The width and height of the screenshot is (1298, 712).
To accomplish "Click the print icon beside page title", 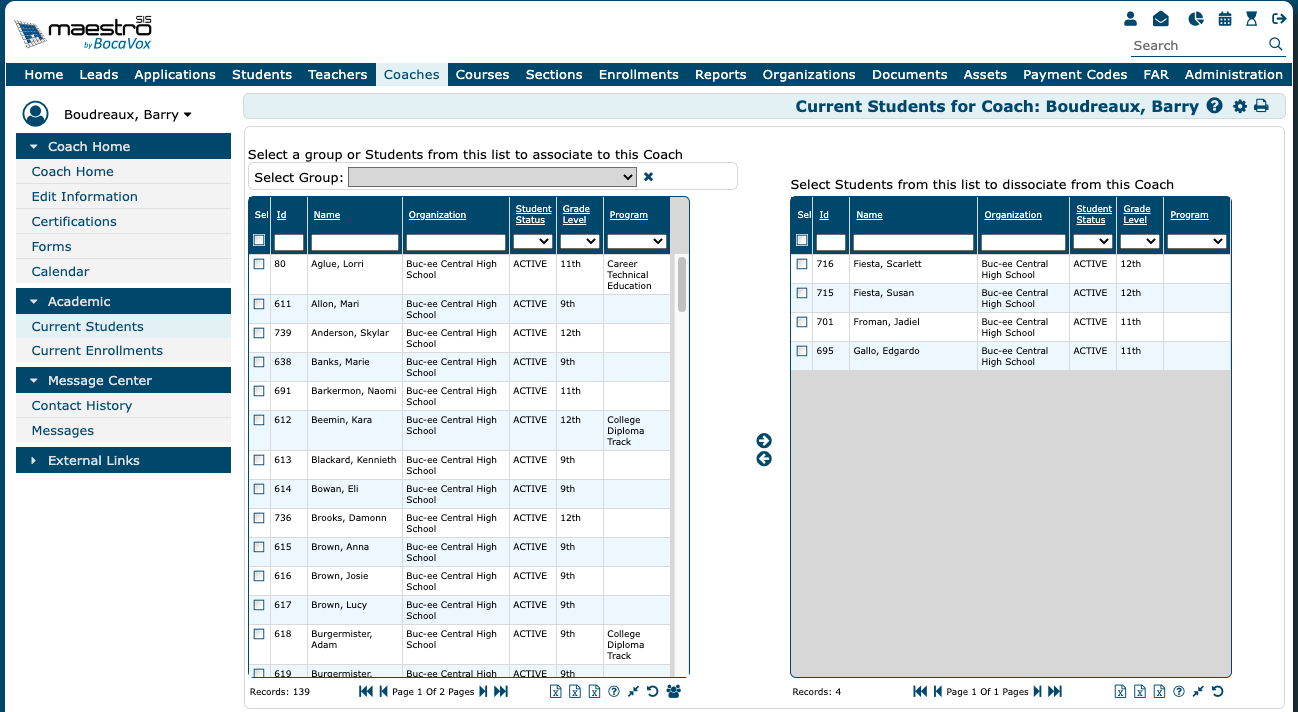I will [1261, 107].
